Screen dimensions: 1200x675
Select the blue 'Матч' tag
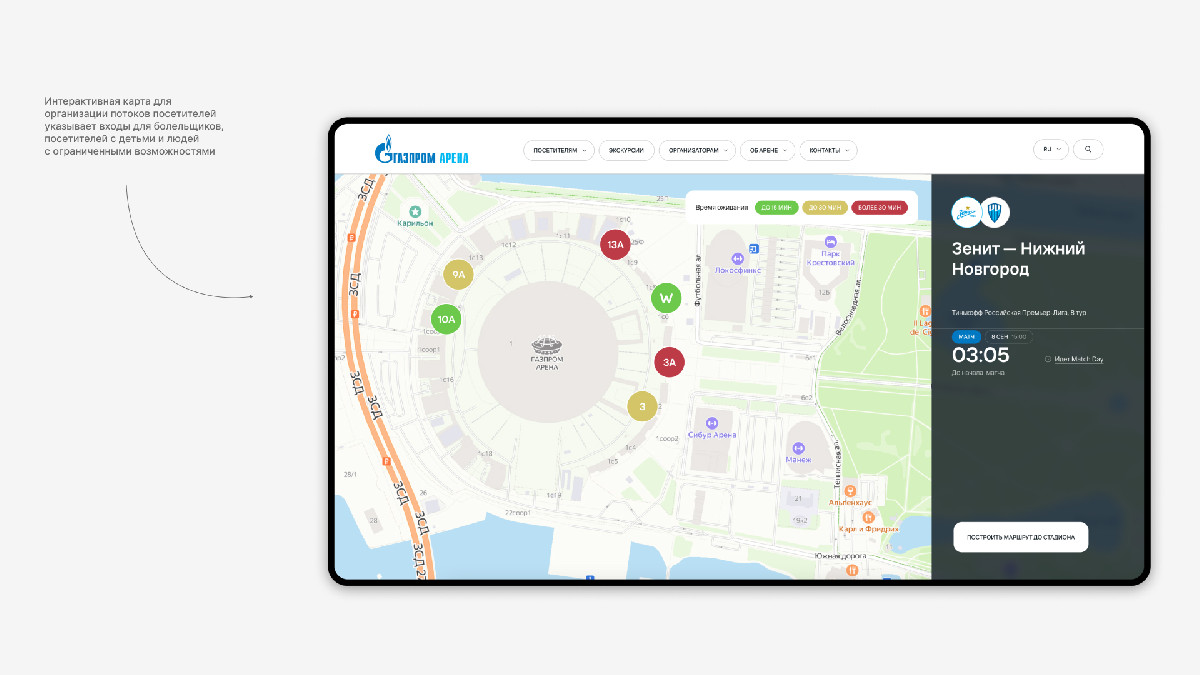tap(966, 337)
